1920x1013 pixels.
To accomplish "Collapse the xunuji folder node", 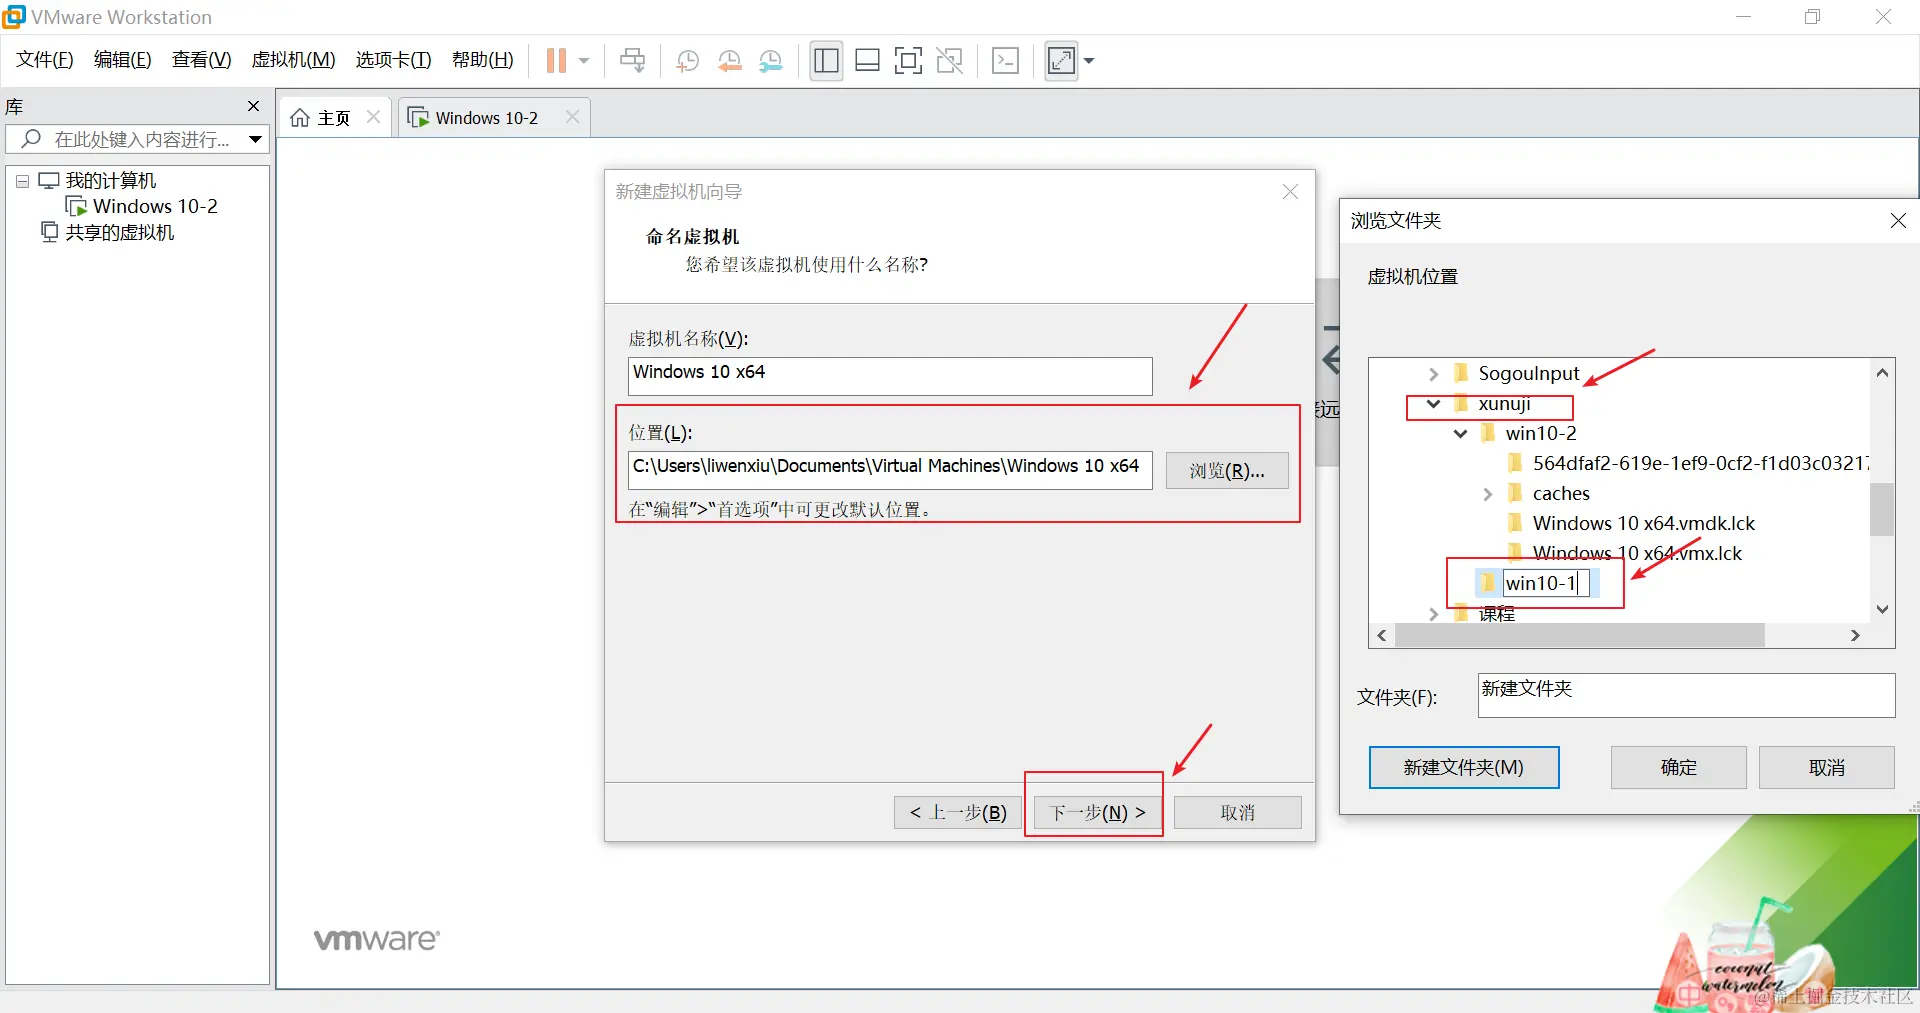I will point(1433,404).
